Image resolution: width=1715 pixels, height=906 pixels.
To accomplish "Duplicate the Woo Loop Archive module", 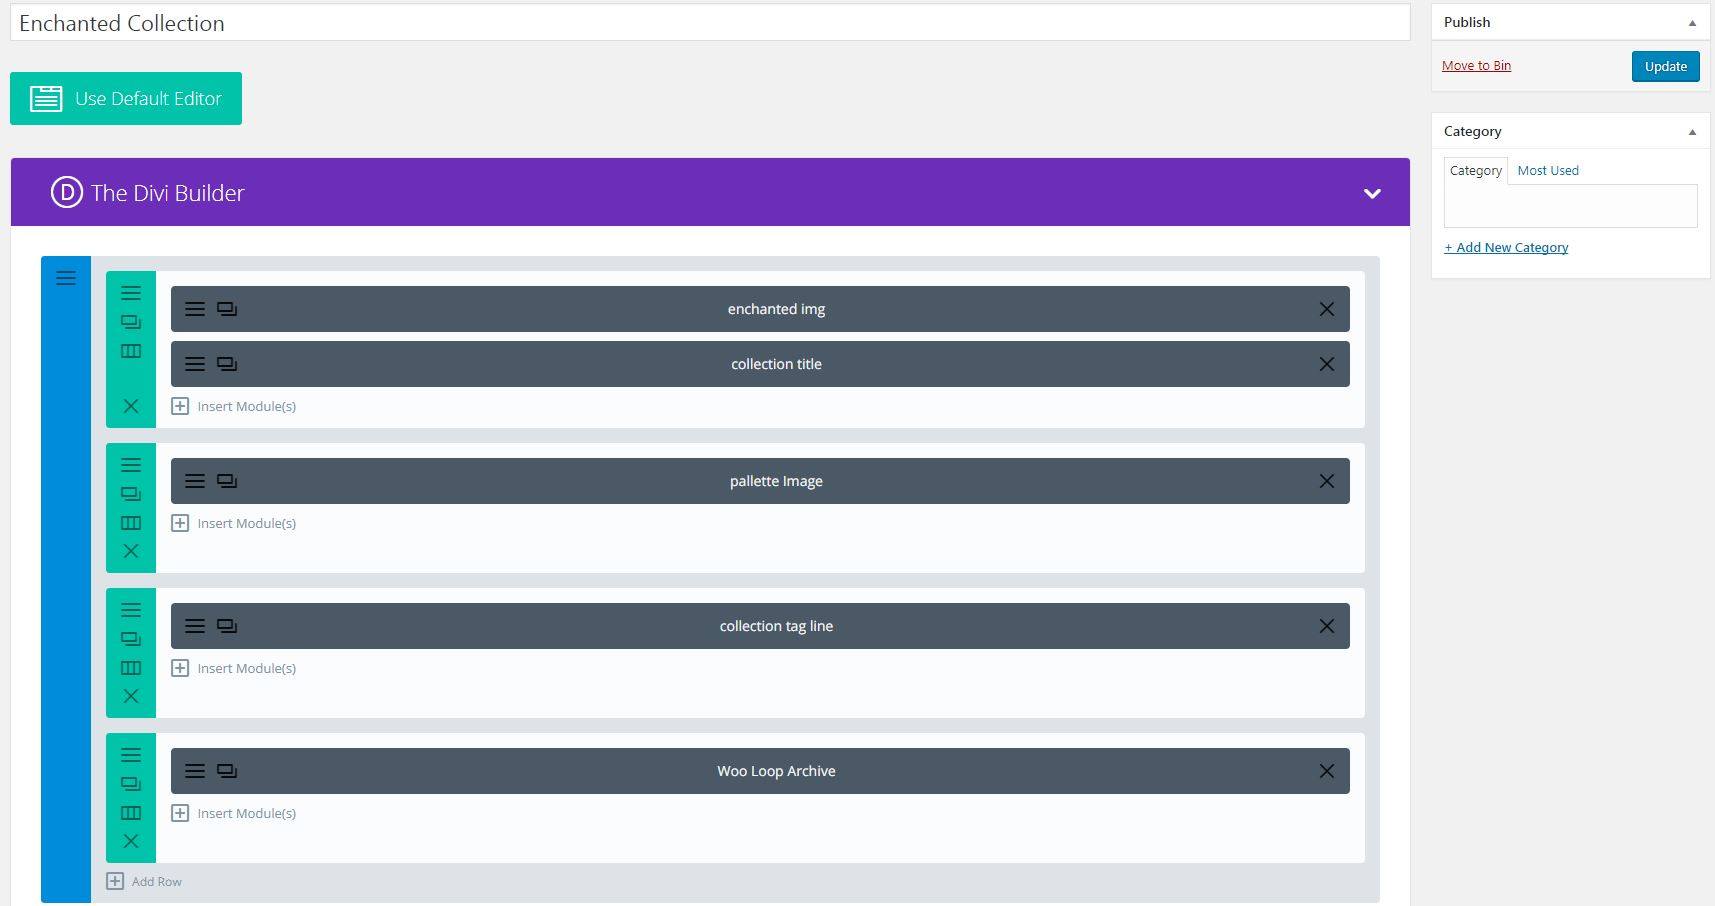I will coord(227,771).
